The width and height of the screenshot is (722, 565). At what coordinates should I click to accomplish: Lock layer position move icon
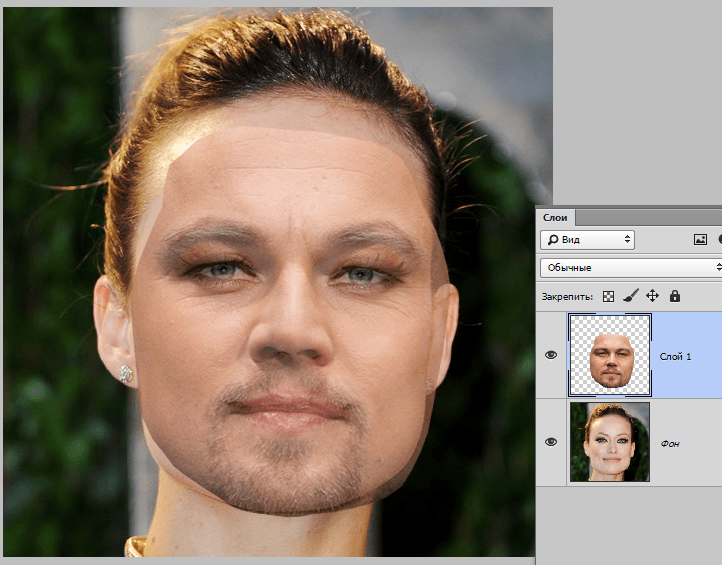652,296
